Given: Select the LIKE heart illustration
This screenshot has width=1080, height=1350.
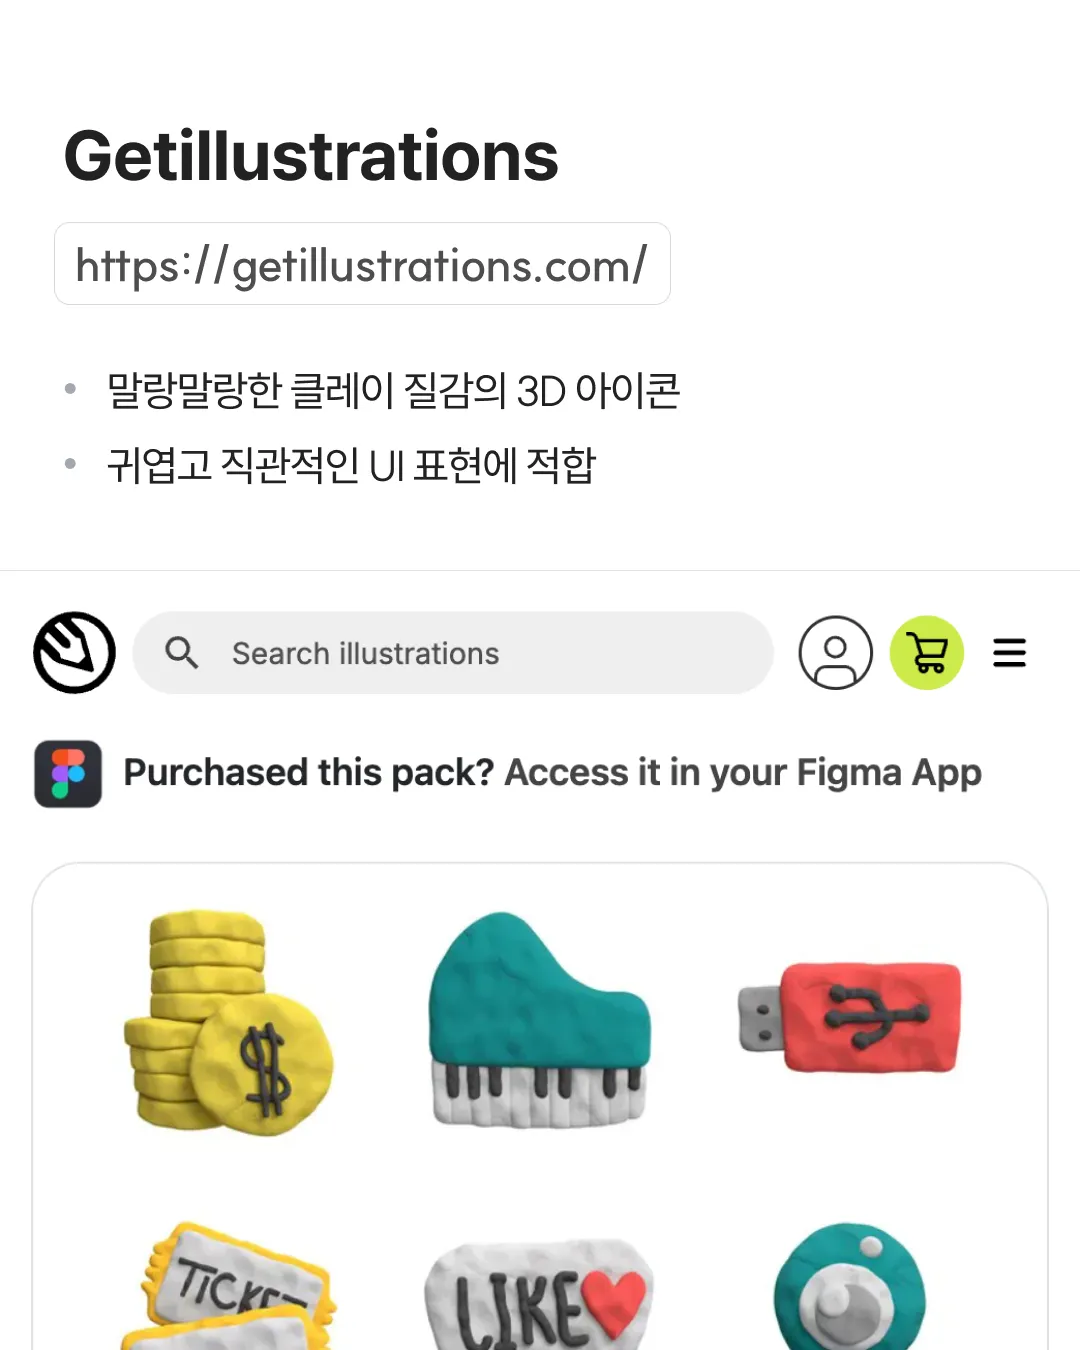Looking at the screenshot, I should [x=538, y=1296].
